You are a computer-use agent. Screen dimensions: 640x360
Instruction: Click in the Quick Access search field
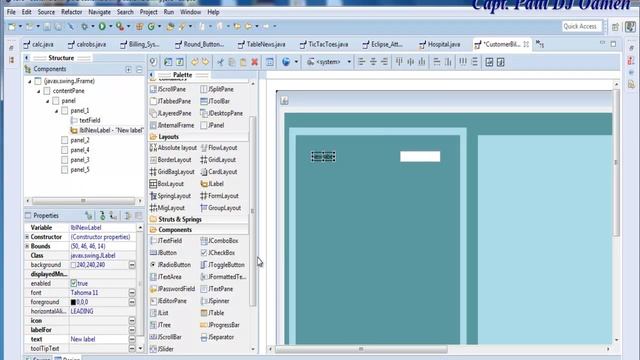point(581,27)
